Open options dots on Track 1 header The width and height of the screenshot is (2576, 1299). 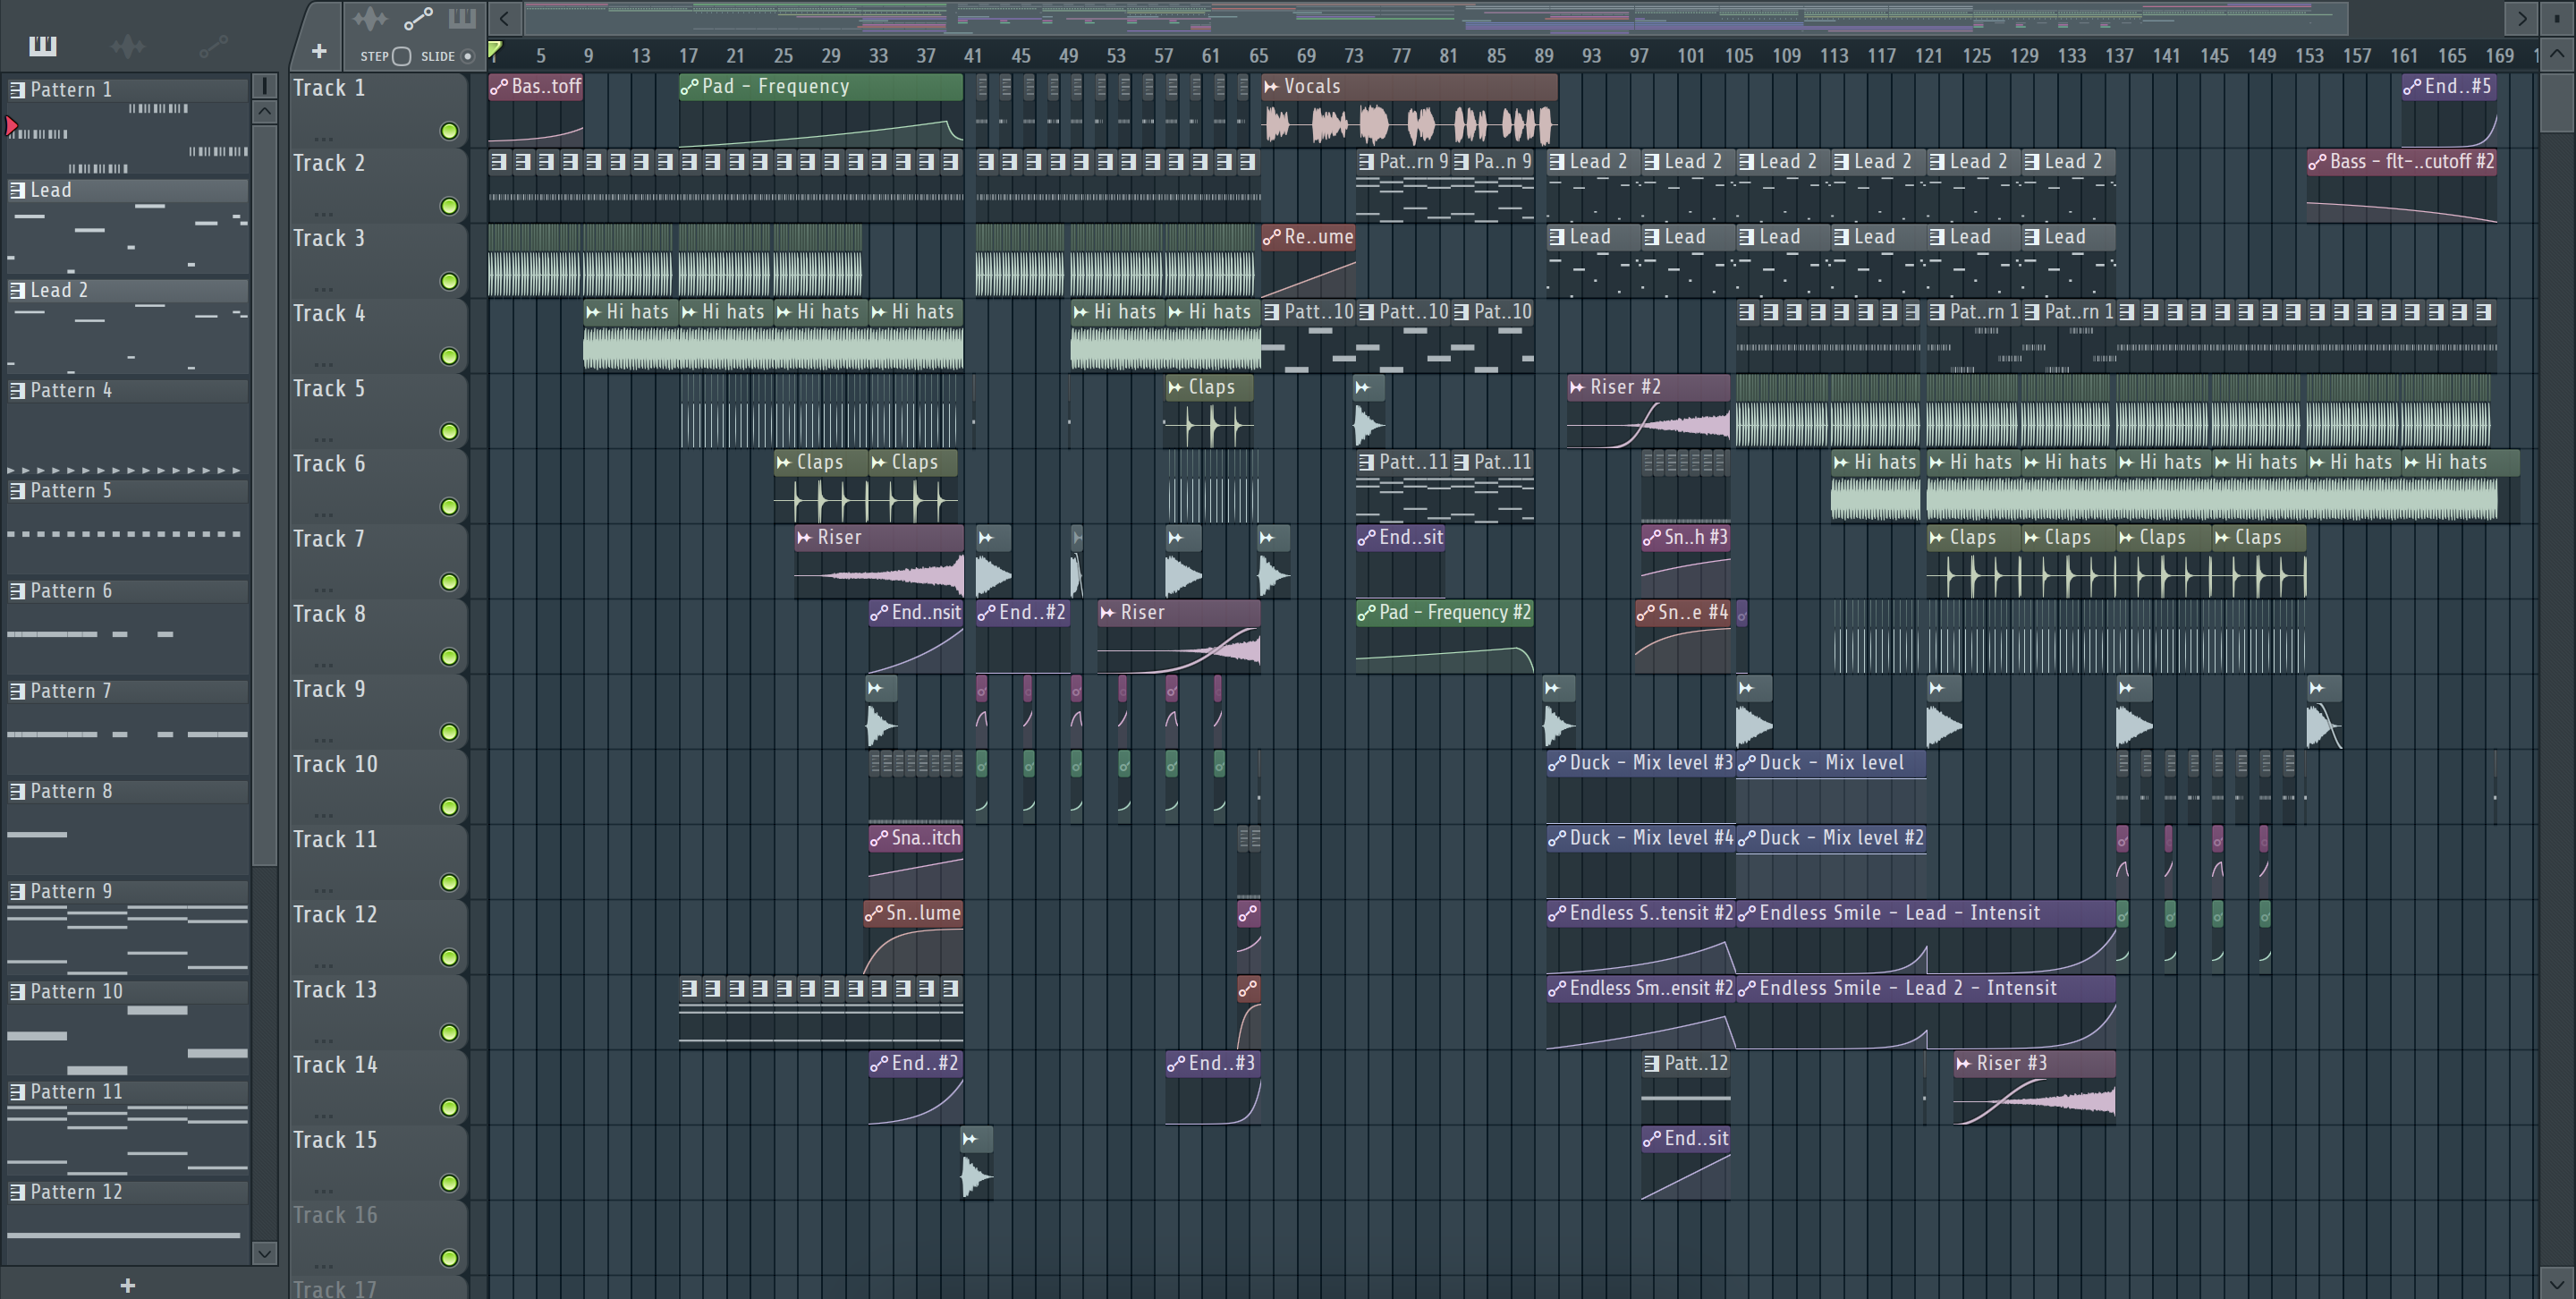[x=322, y=138]
